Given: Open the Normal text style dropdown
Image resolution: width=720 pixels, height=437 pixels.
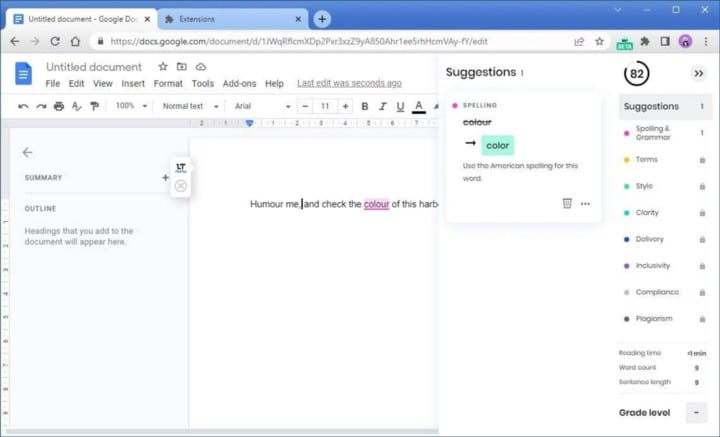Looking at the screenshot, I should click(191, 106).
